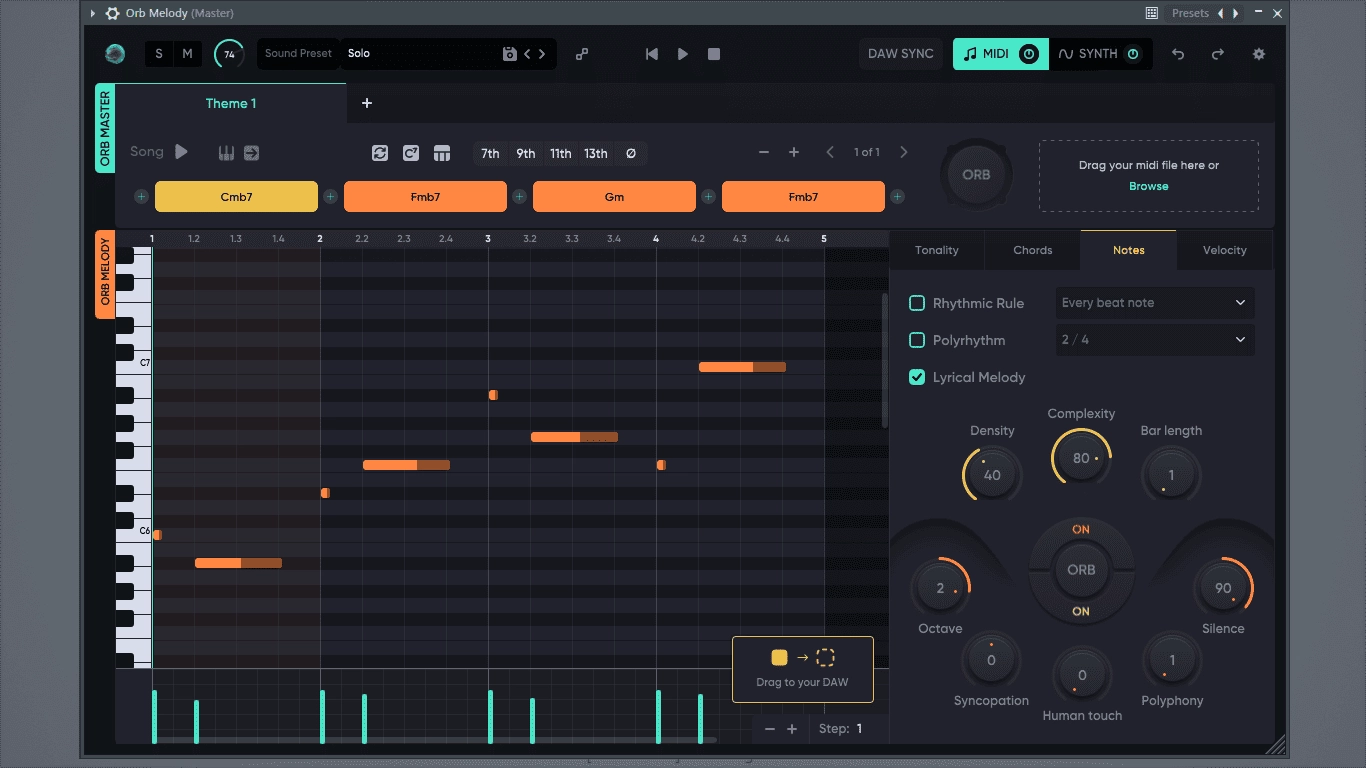Open the 2 / 4 polyrhythm dropdown
1366x768 pixels.
point(1154,340)
